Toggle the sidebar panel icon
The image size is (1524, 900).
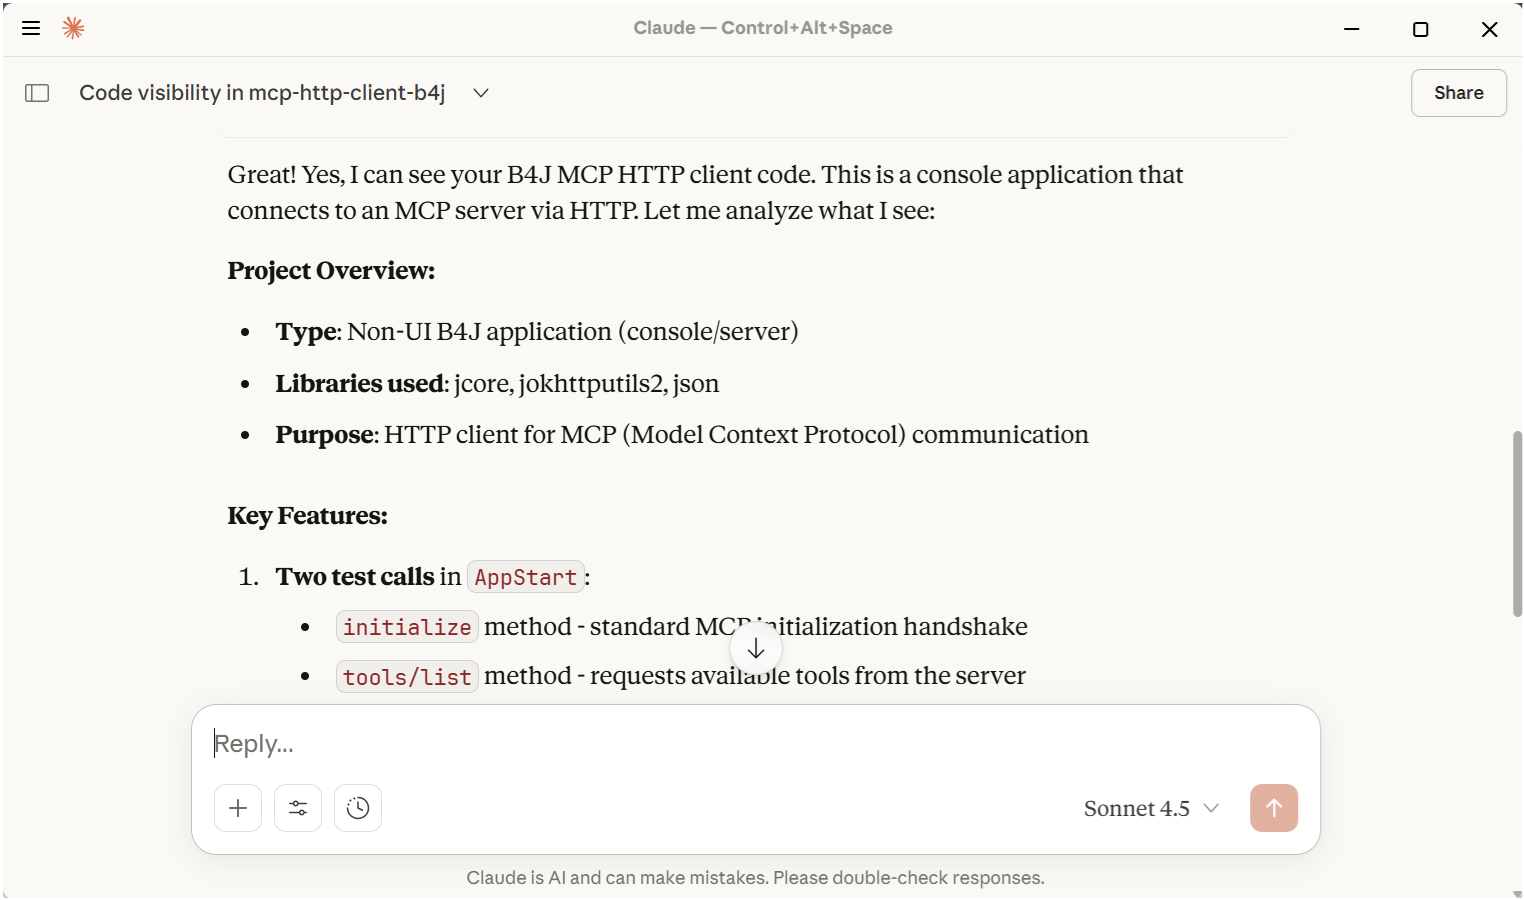click(37, 93)
